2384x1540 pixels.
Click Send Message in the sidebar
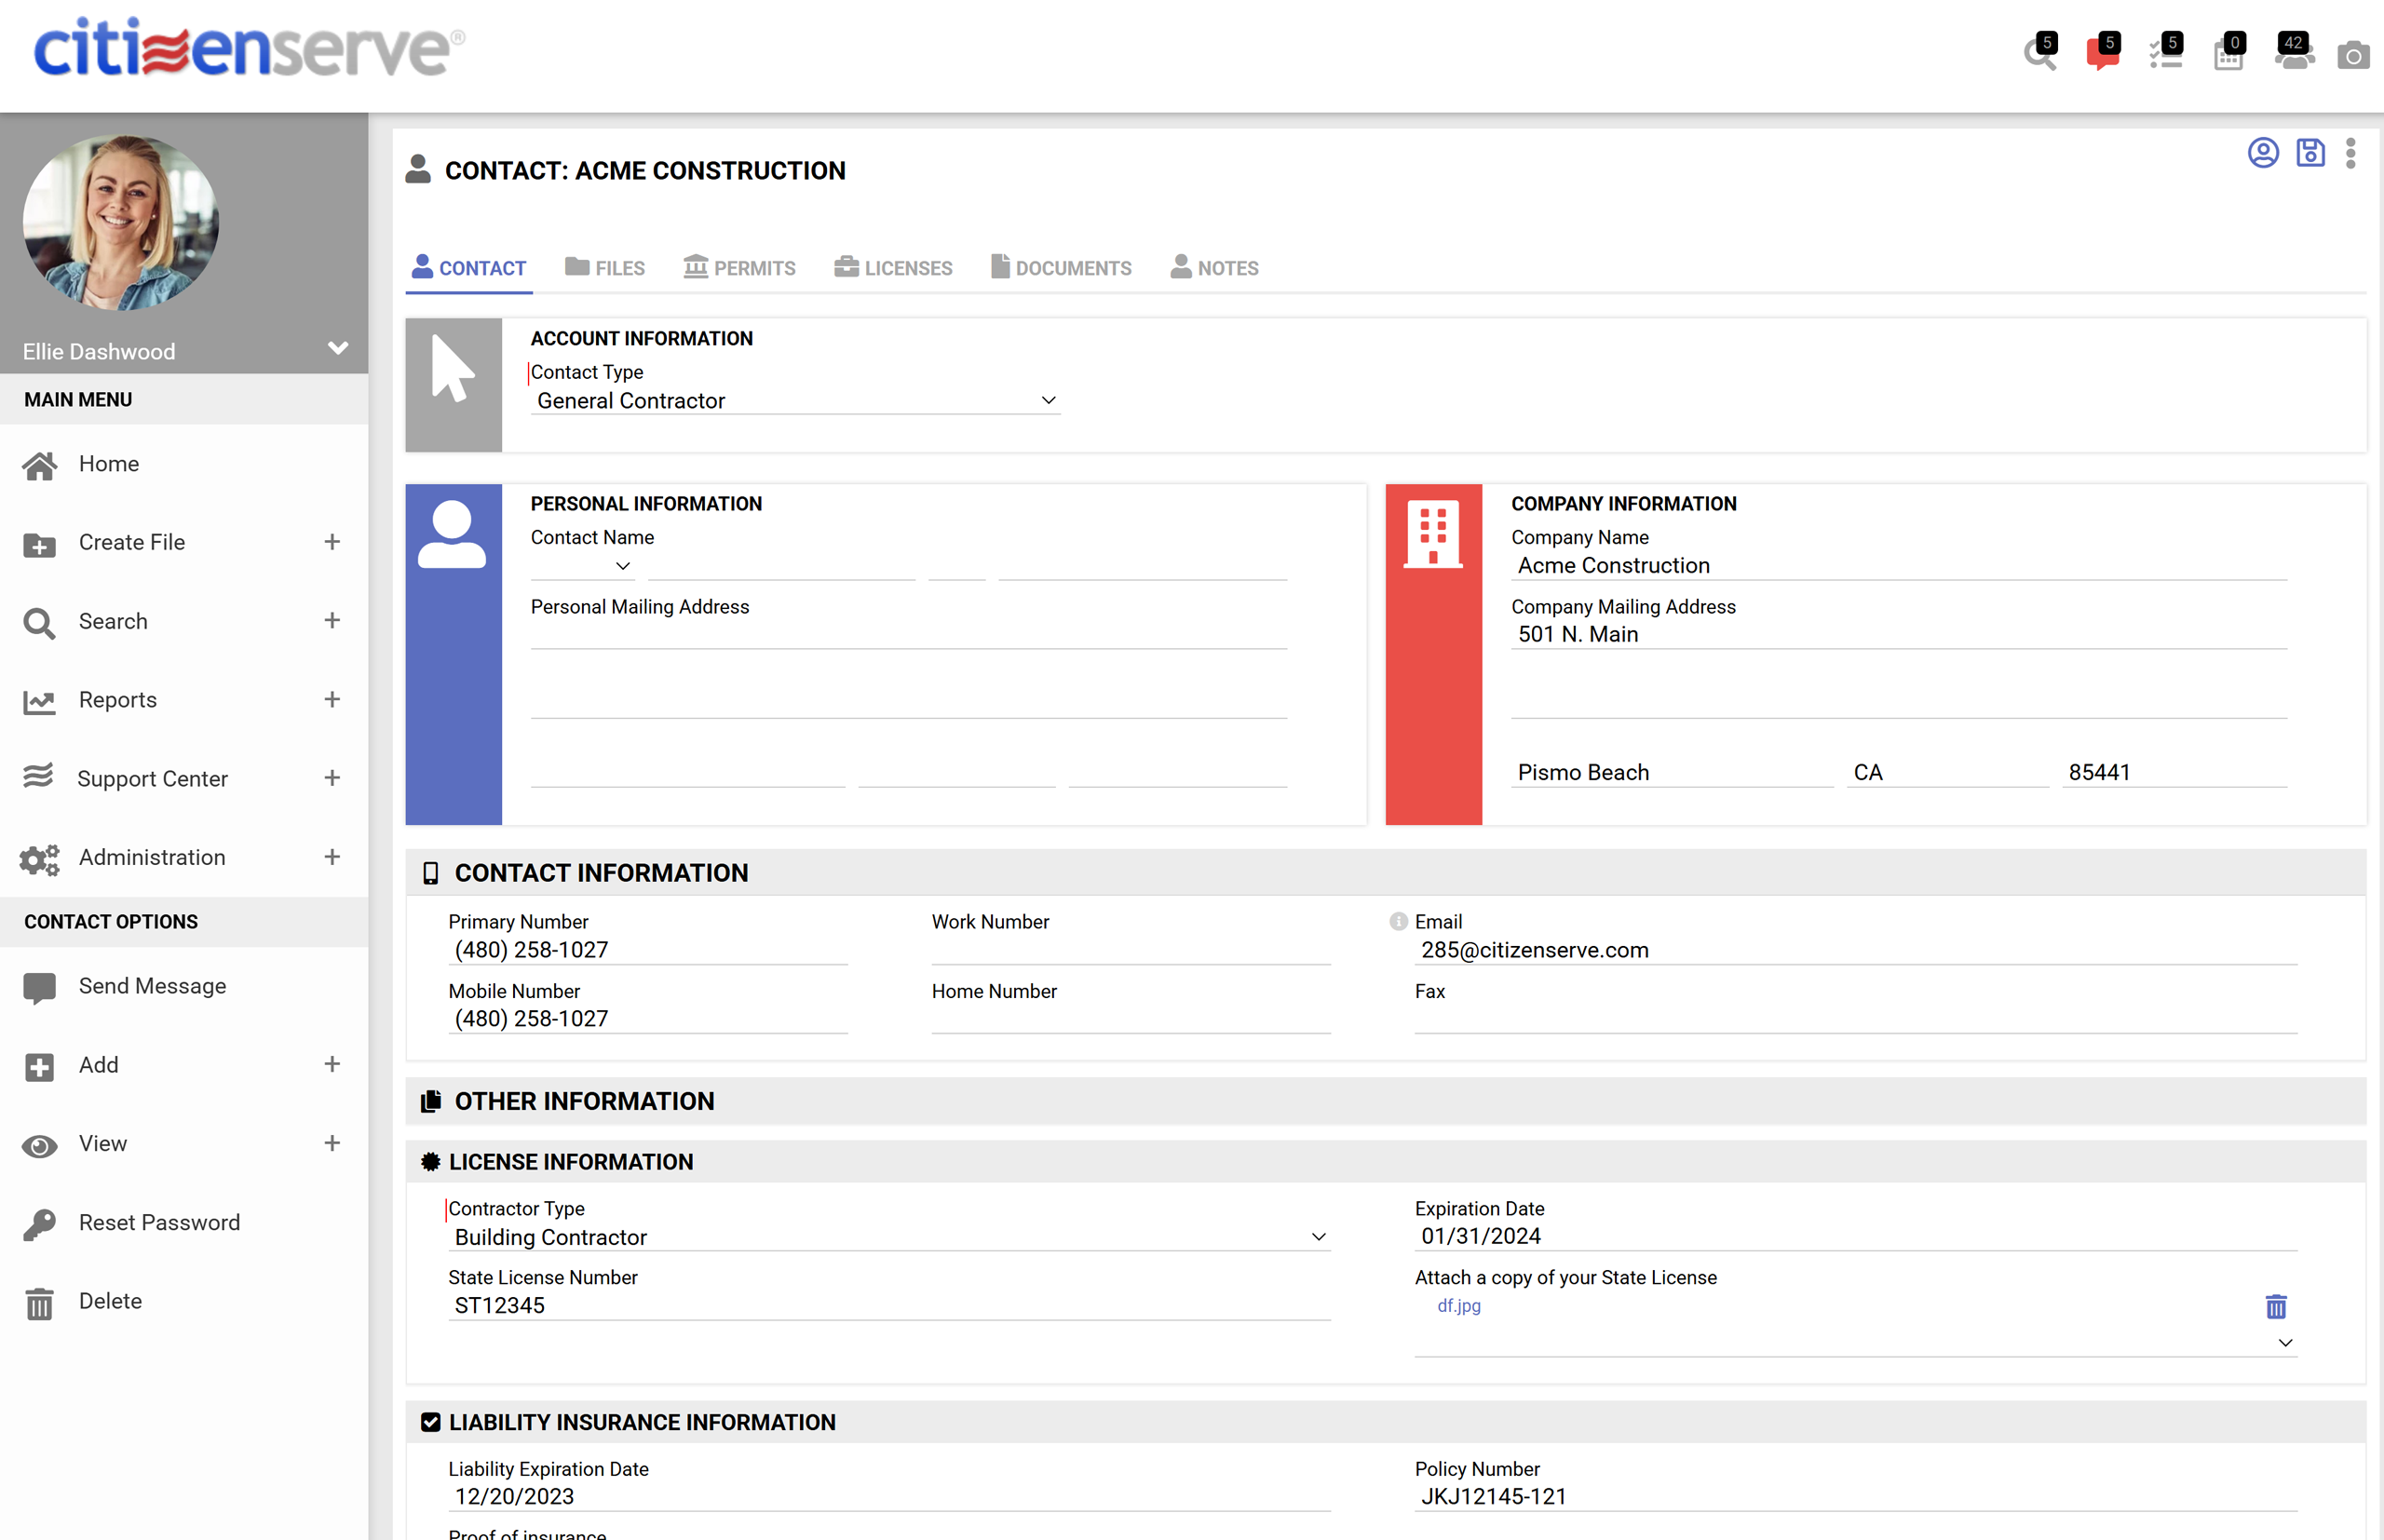click(x=152, y=985)
